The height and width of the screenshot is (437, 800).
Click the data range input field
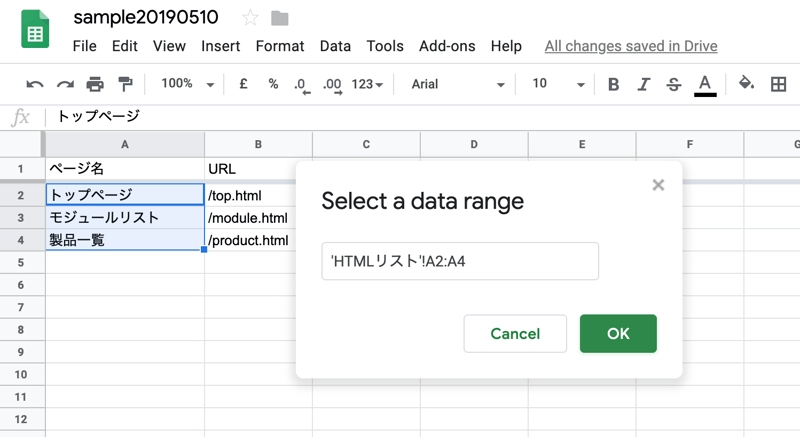(x=460, y=261)
